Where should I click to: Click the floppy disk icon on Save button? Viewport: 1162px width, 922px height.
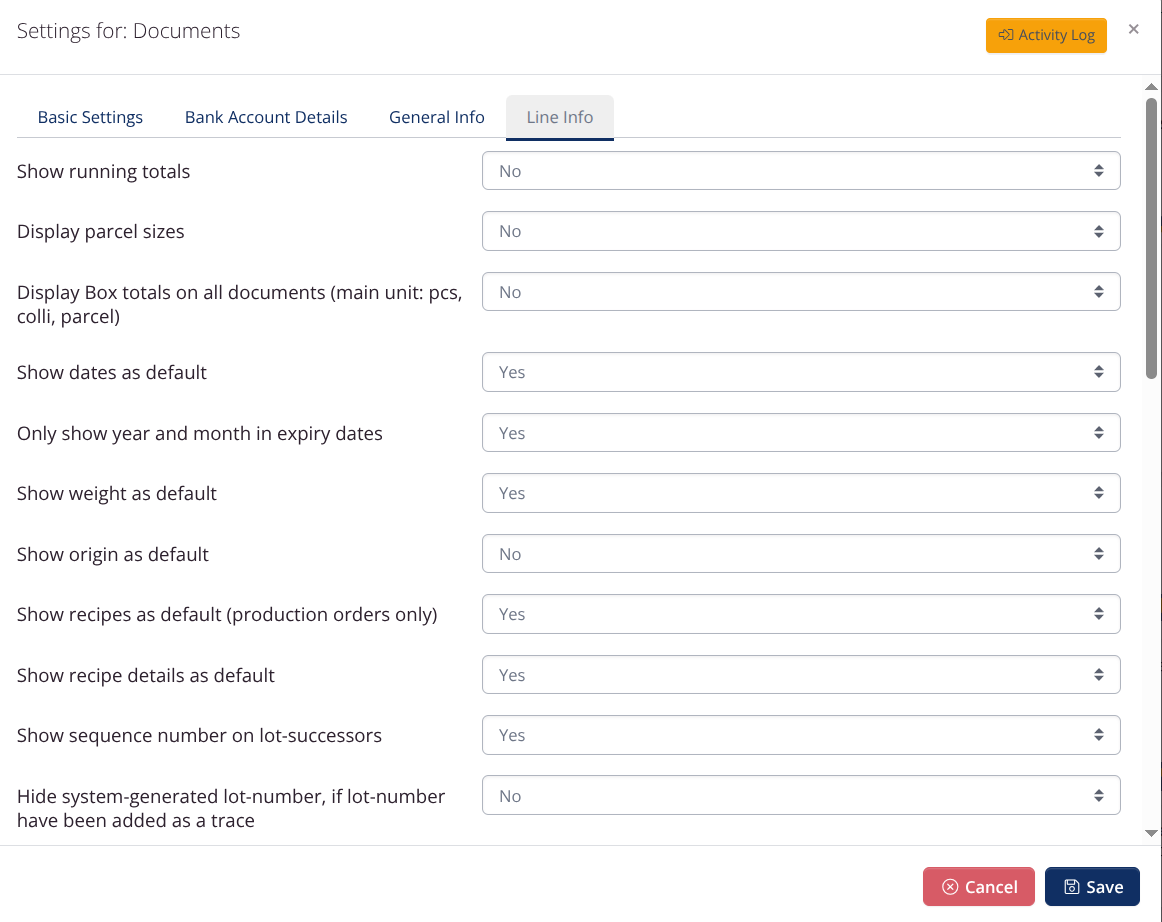tap(1072, 886)
